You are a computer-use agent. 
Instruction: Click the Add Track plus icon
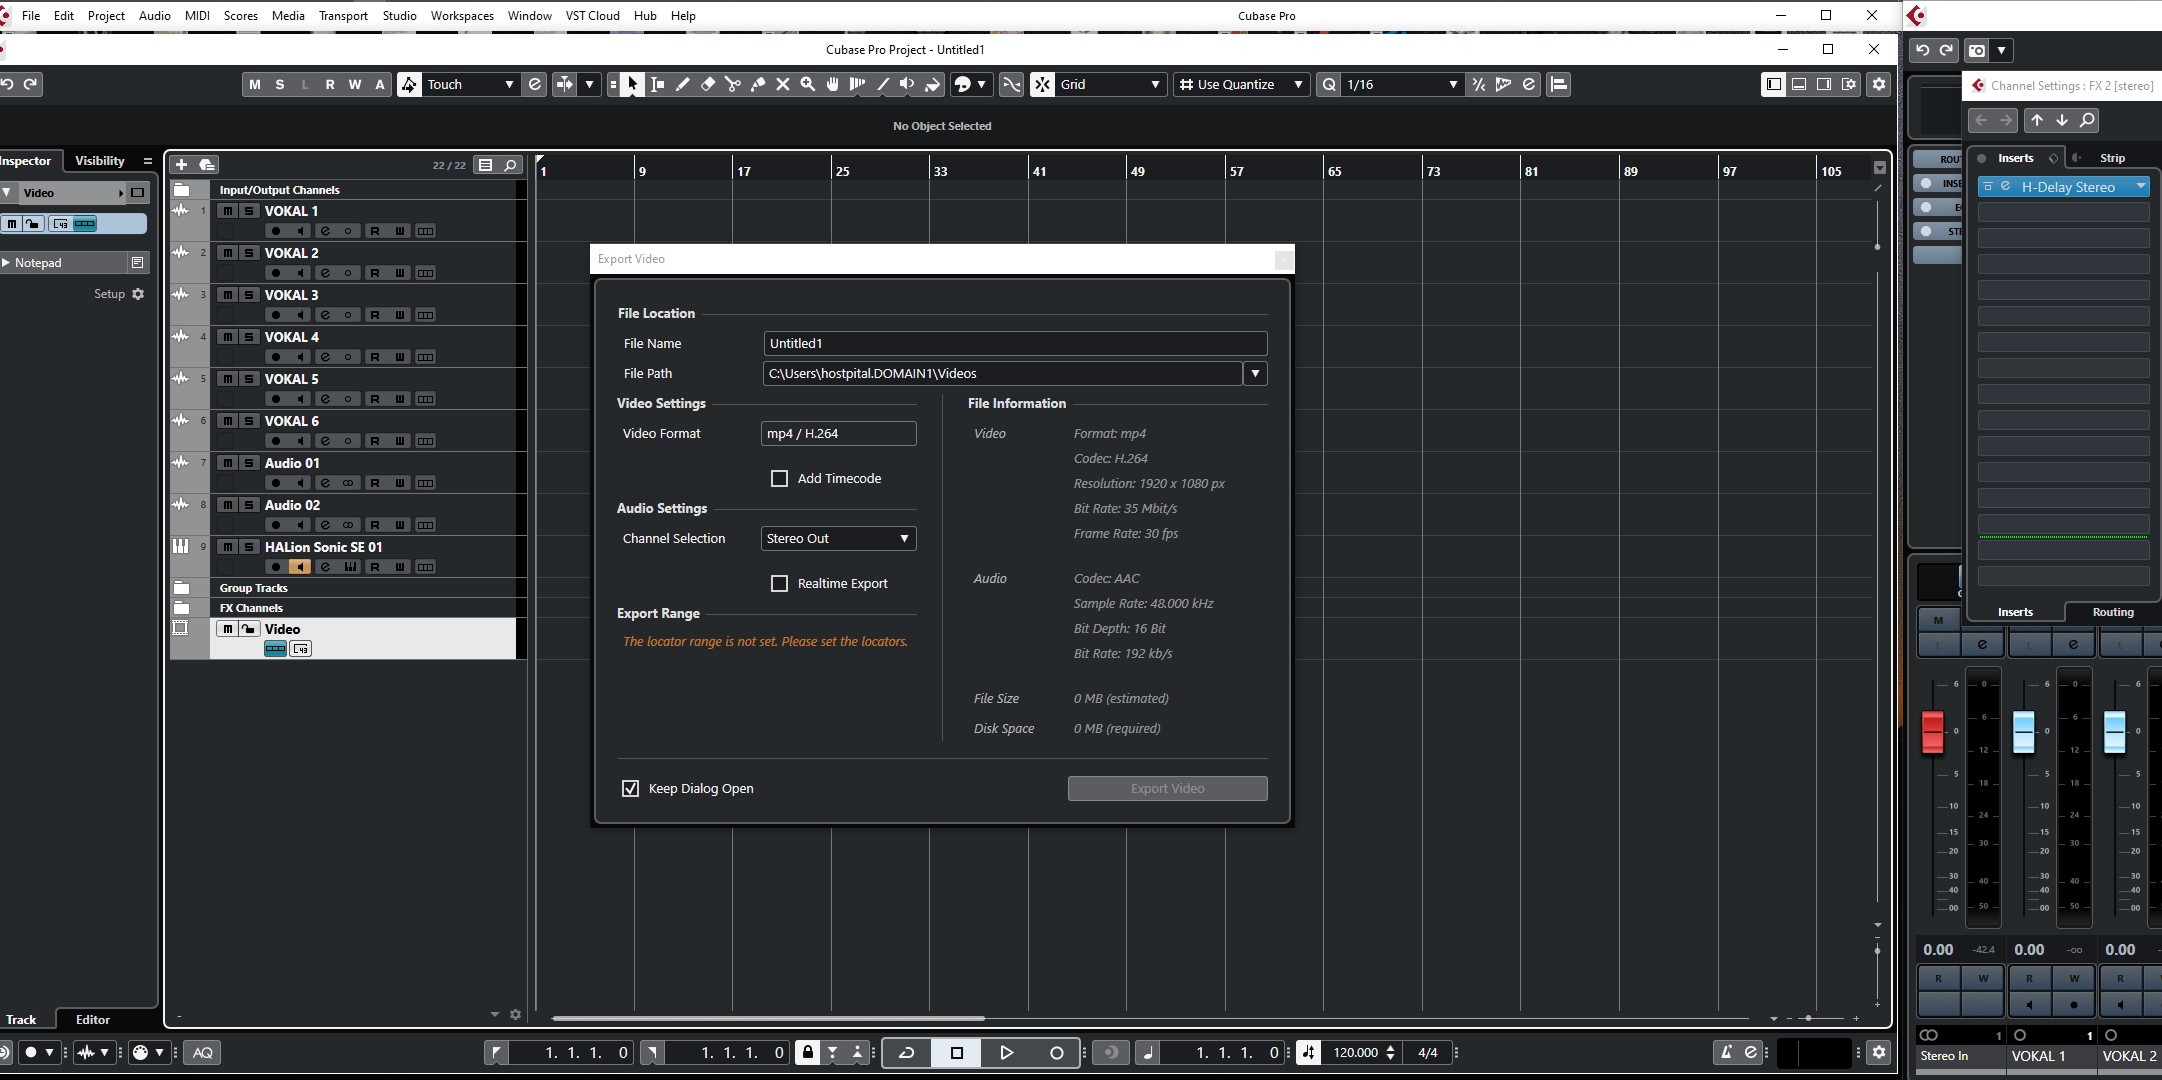pos(181,164)
